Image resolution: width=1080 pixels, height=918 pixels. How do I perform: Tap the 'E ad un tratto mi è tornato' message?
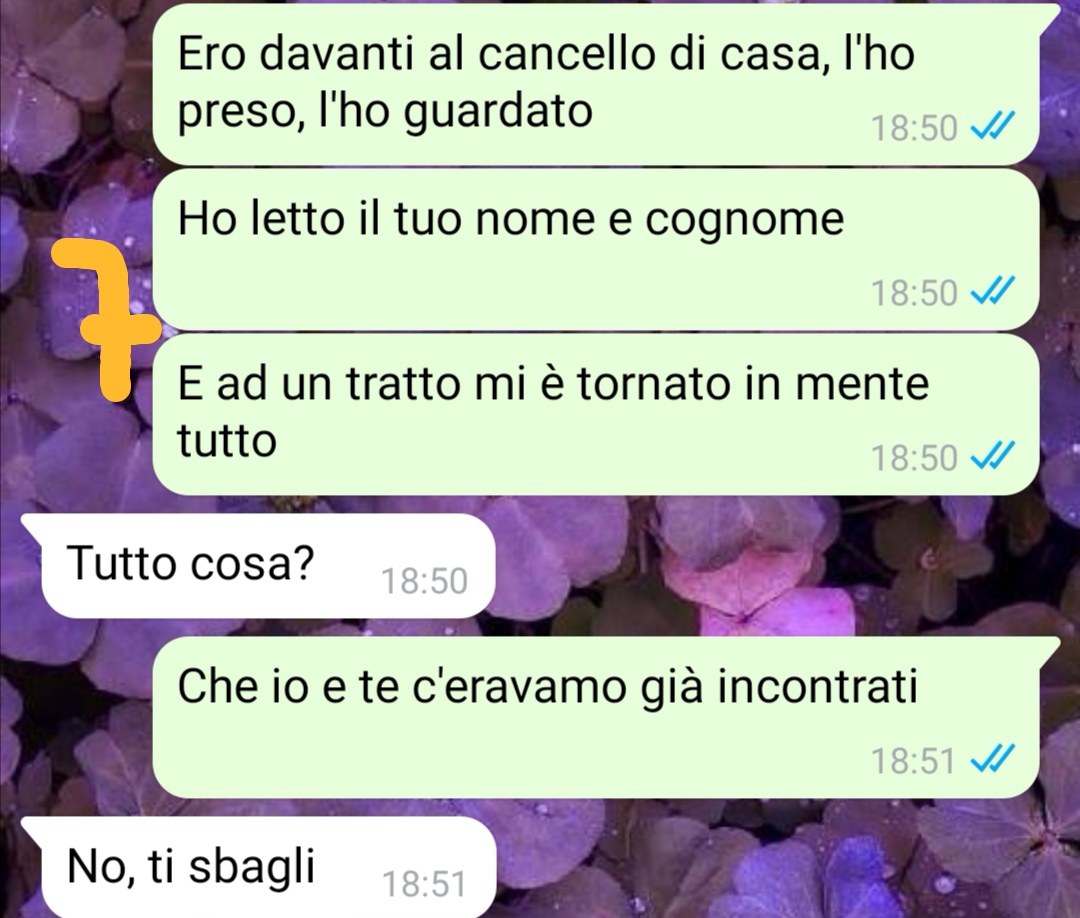tap(595, 414)
